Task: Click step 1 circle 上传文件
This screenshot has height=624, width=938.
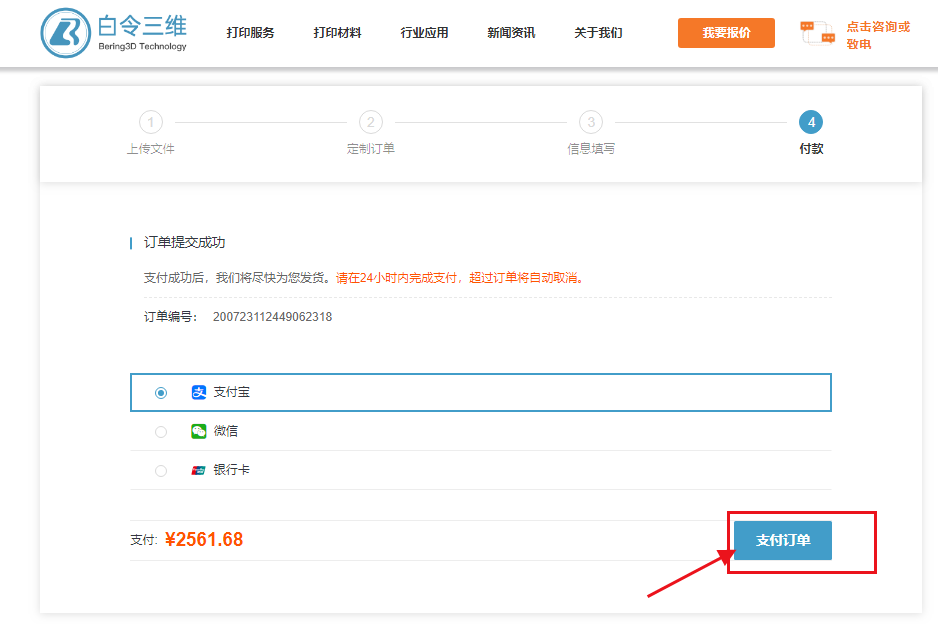Action: tap(151, 123)
